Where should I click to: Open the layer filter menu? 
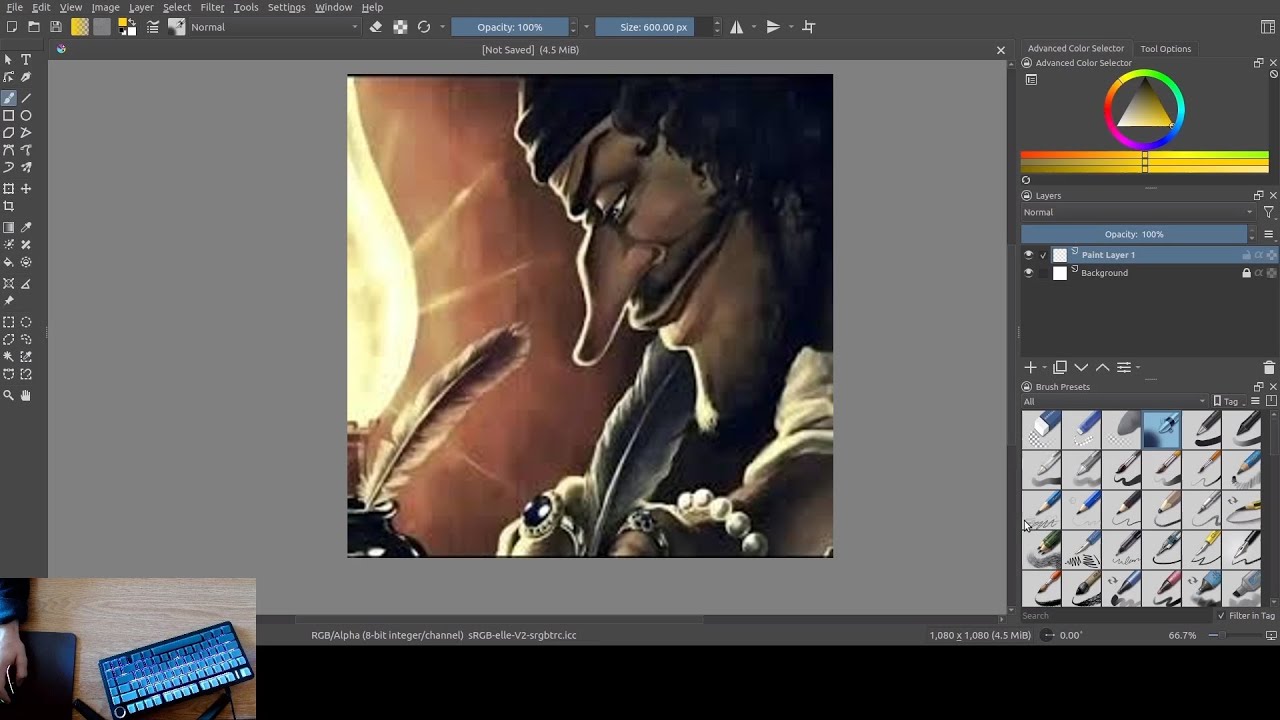(x=1269, y=212)
